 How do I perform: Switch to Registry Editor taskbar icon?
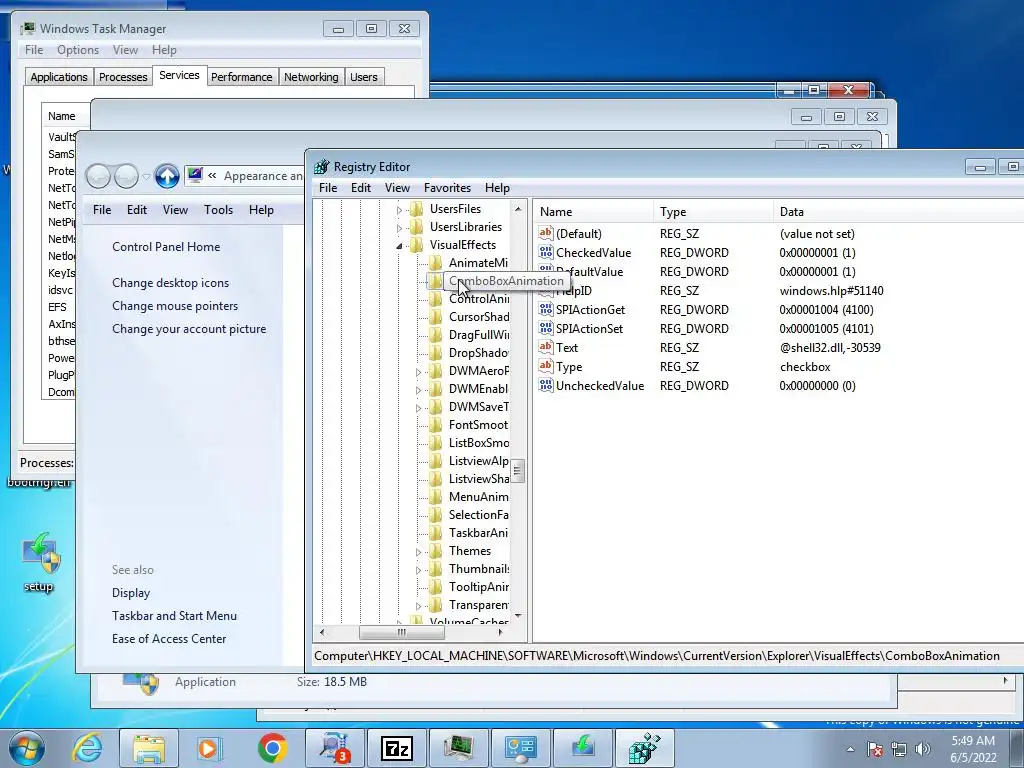pyautogui.click(x=645, y=748)
